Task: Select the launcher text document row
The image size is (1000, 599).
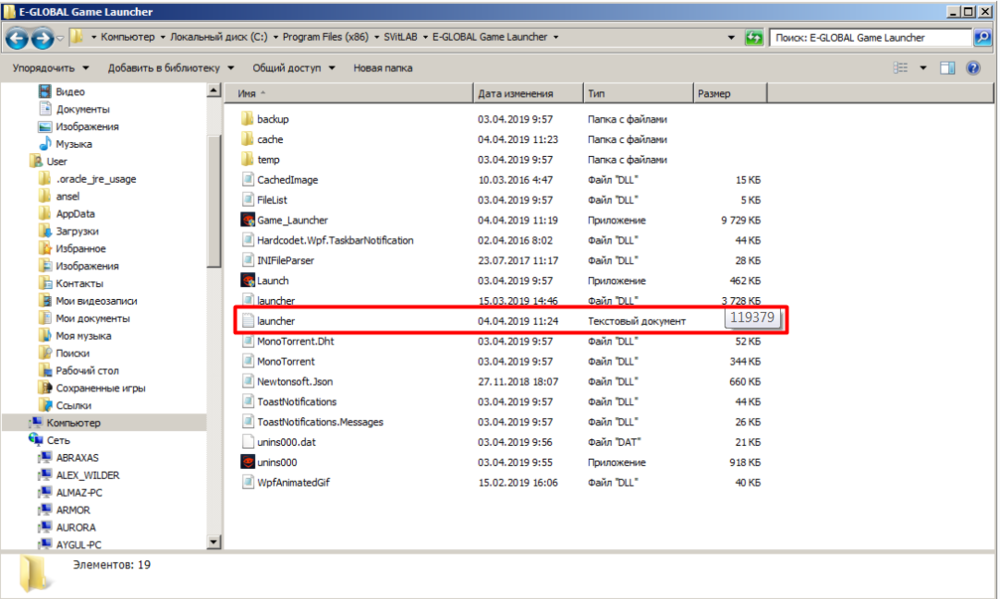Action: [276, 321]
